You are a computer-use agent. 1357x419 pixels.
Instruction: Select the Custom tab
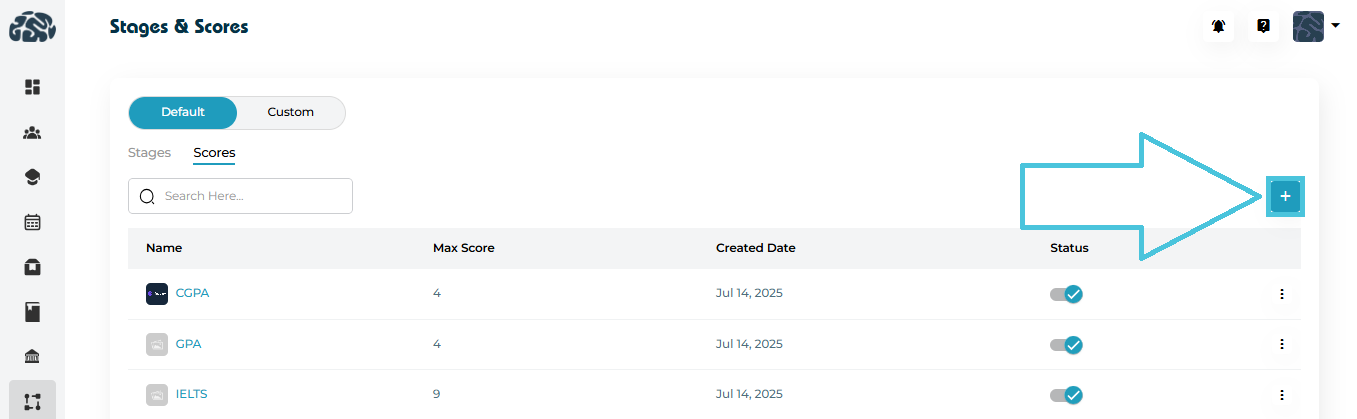[291, 112]
